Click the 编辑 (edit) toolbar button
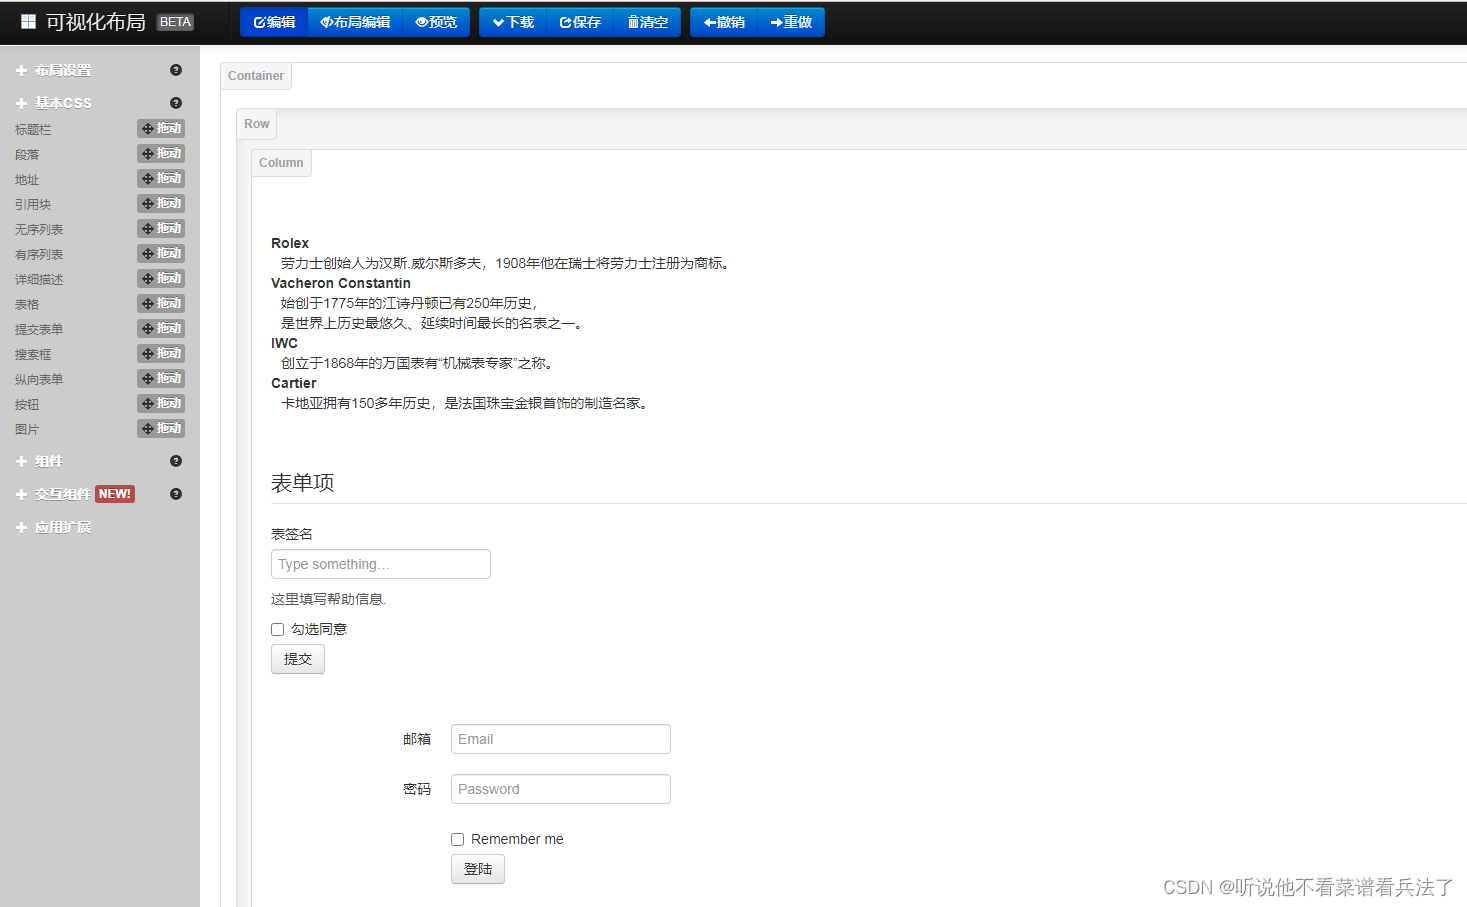Image resolution: width=1467 pixels, height=907 pixels. pos(274,22)
